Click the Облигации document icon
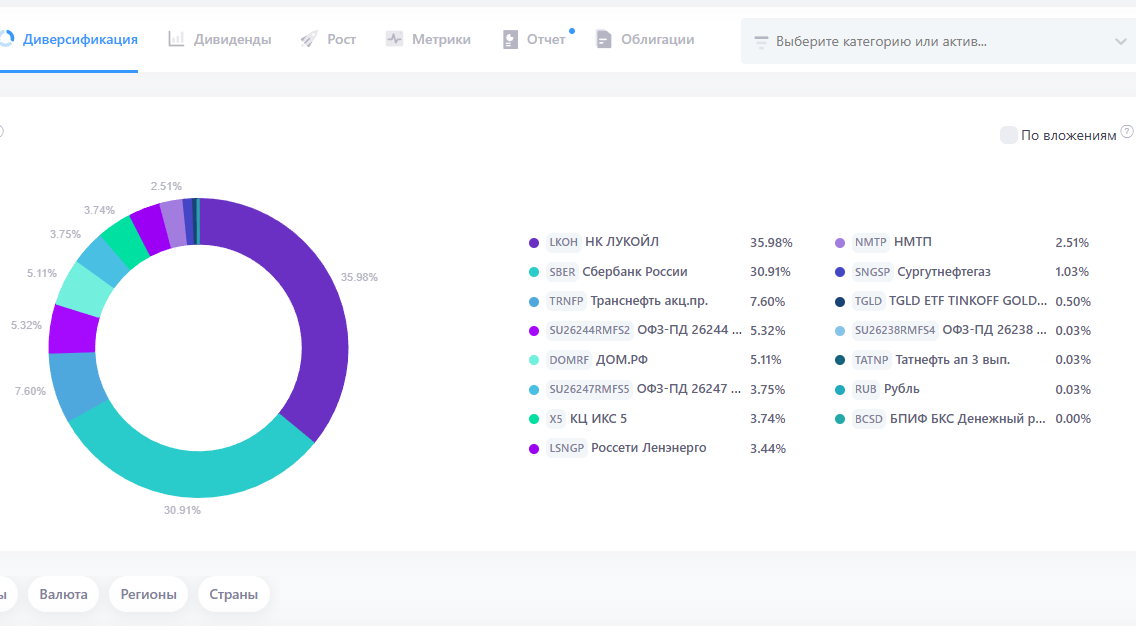 tap(604, 39)
